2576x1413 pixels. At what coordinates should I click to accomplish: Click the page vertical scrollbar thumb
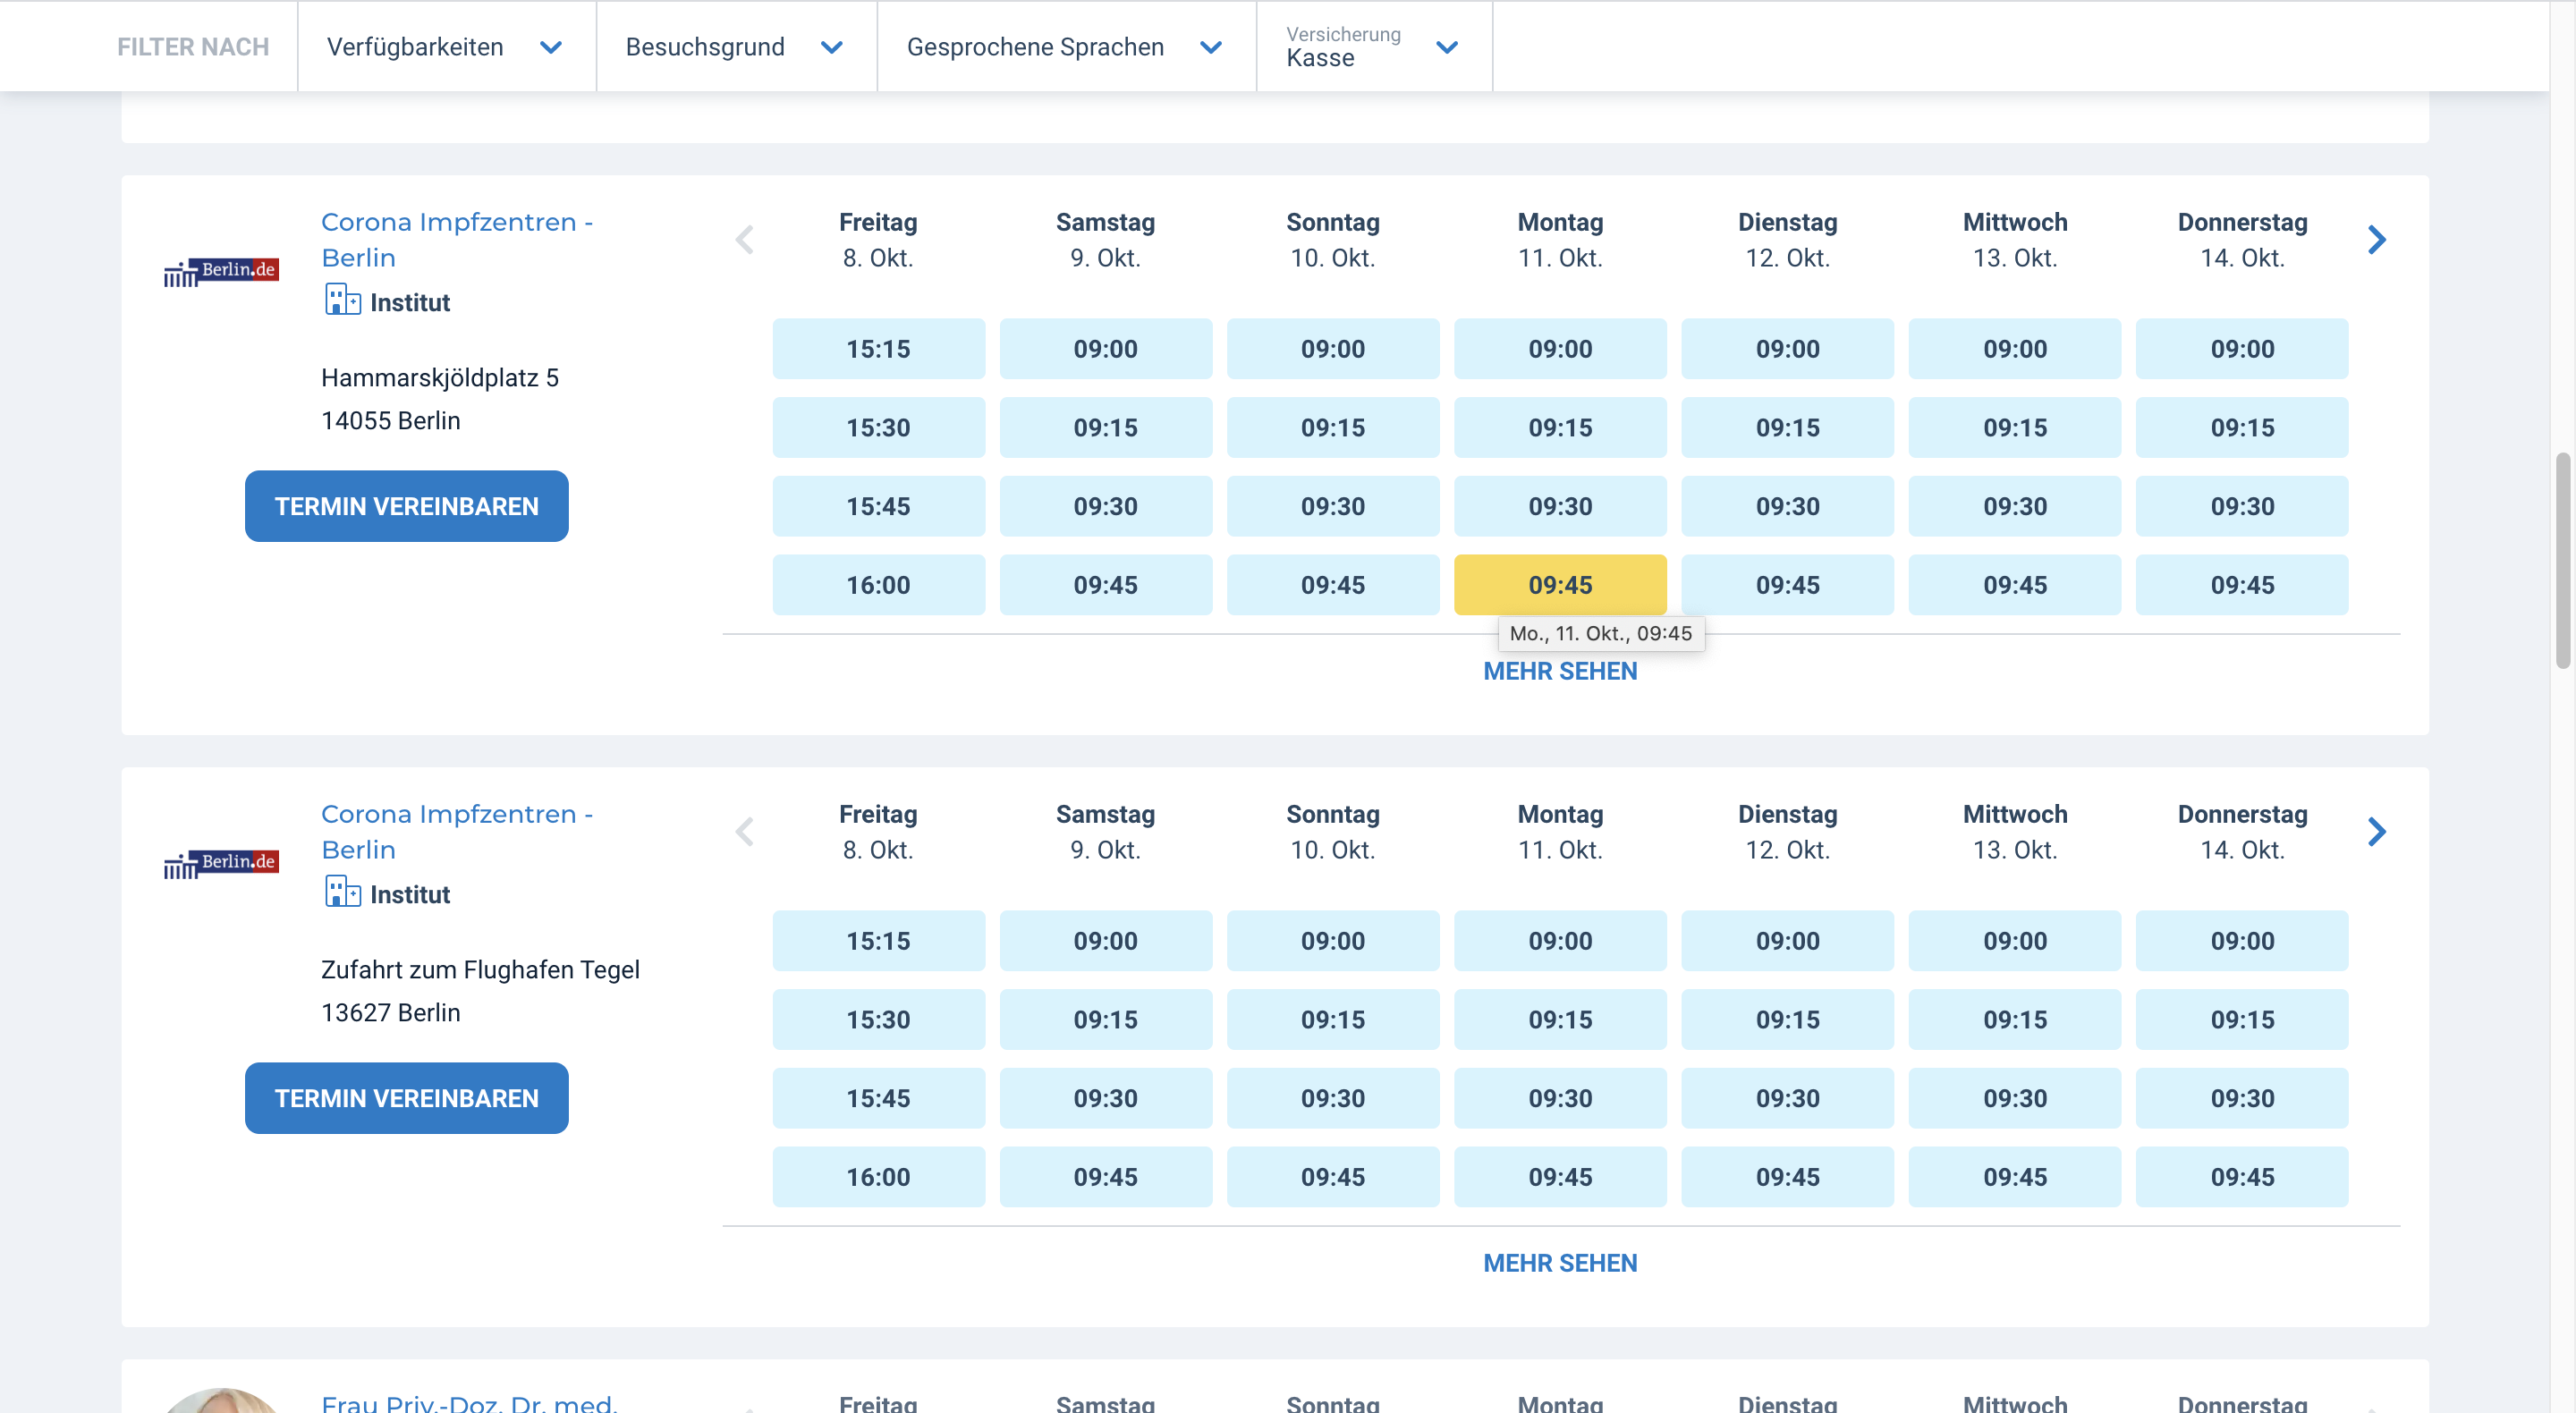(2562, 560)
